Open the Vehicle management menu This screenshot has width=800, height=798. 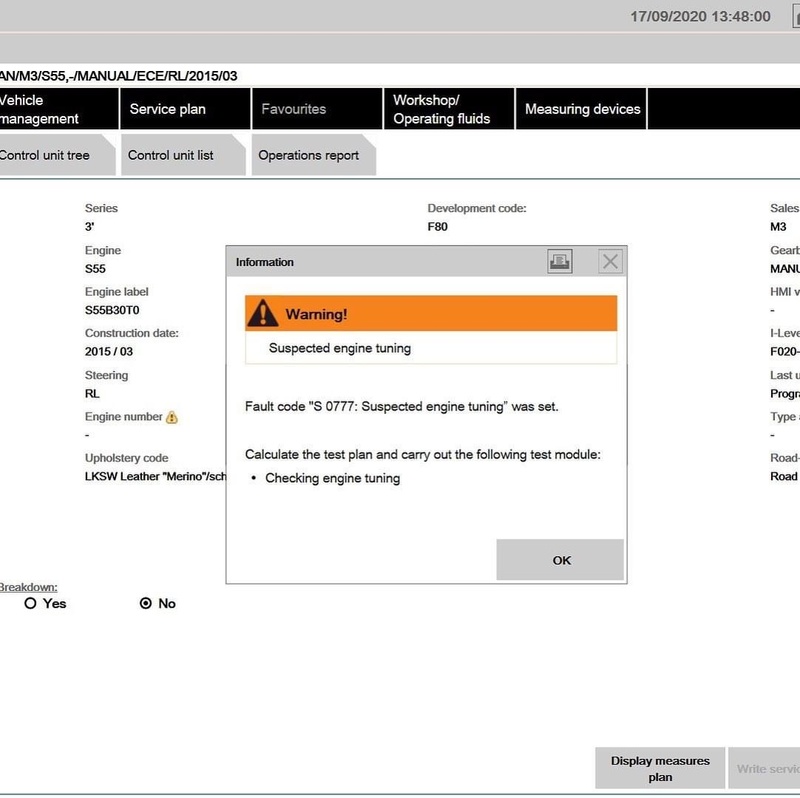58,109
